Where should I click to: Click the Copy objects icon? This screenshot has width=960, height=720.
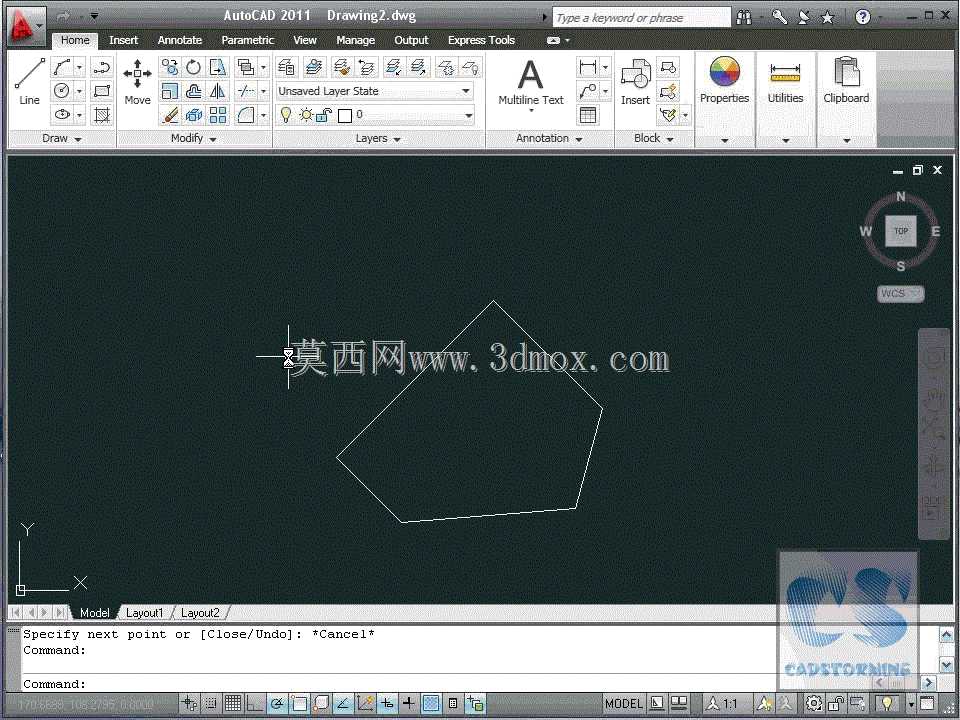point(170,67)
